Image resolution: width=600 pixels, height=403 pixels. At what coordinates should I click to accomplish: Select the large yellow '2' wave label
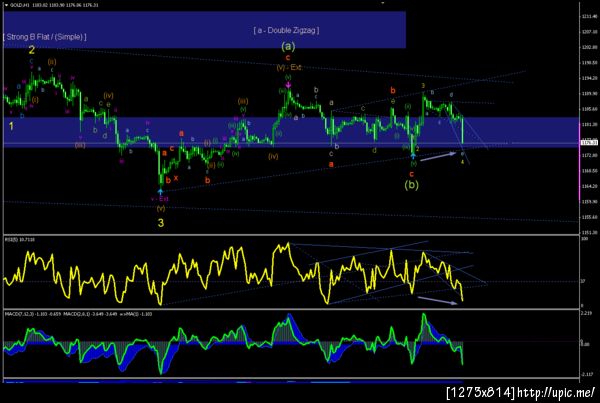tap(32, 50)
